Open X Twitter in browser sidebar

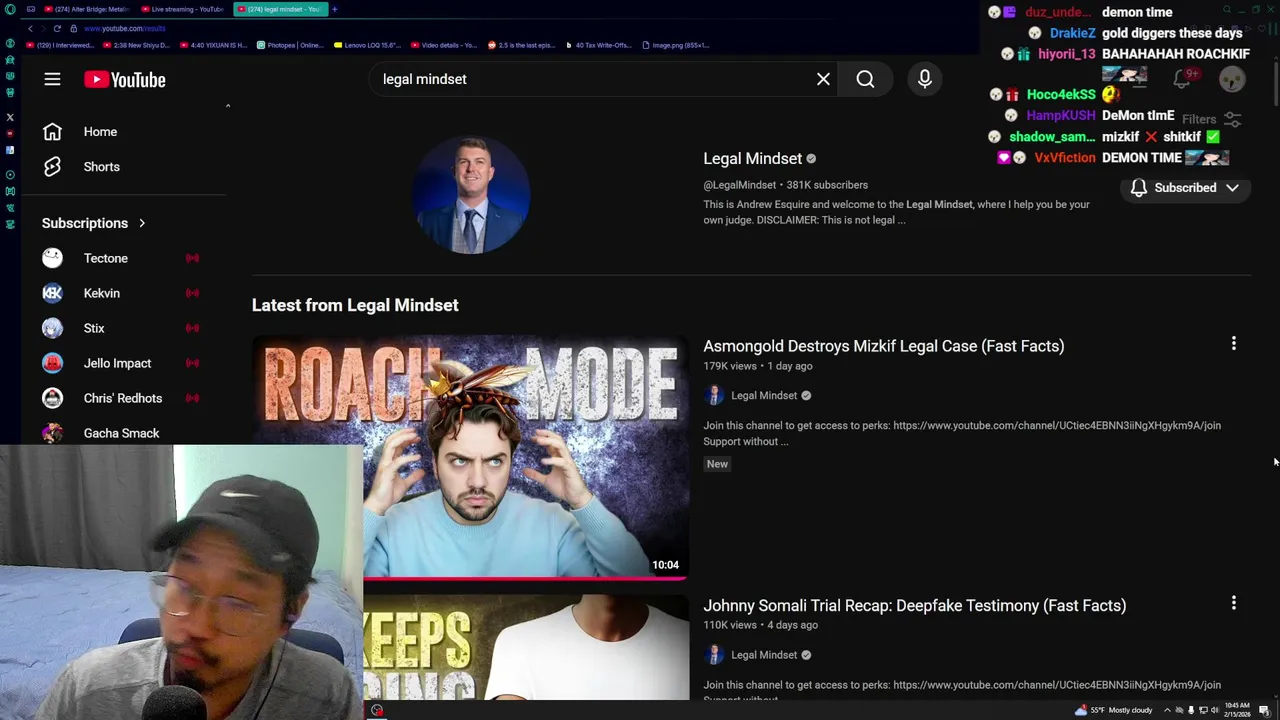[x=10, y=117]
